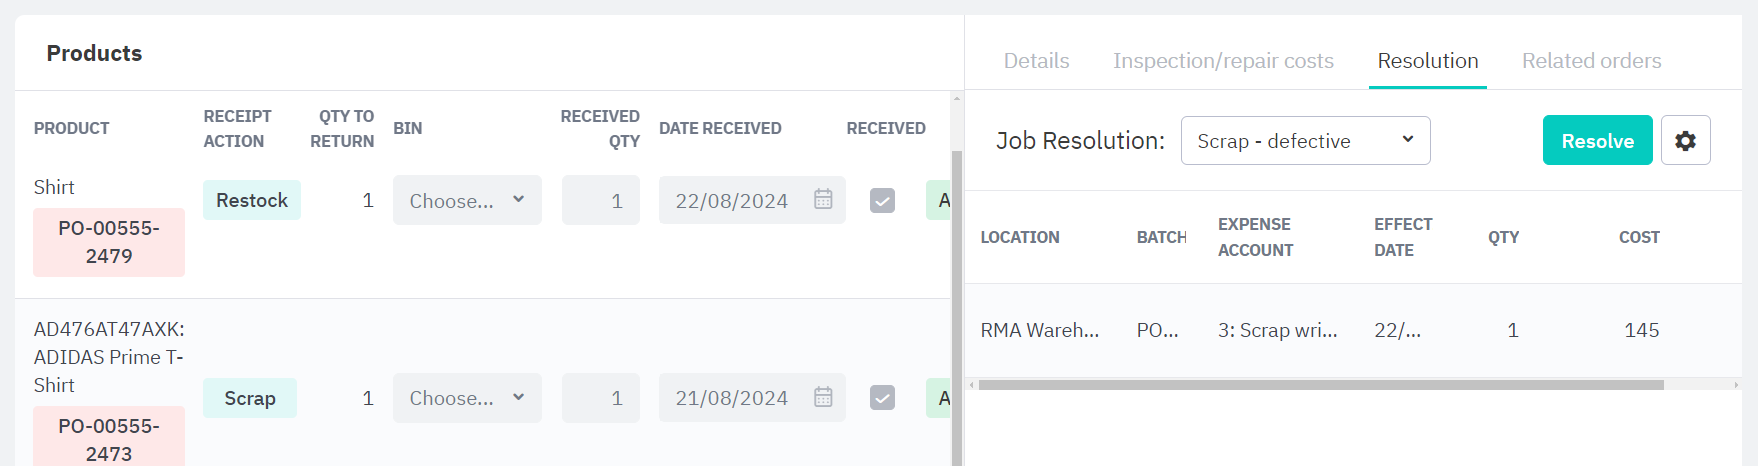
Task: Switch to the Related orders tab
Action: tap(1591, 61)
